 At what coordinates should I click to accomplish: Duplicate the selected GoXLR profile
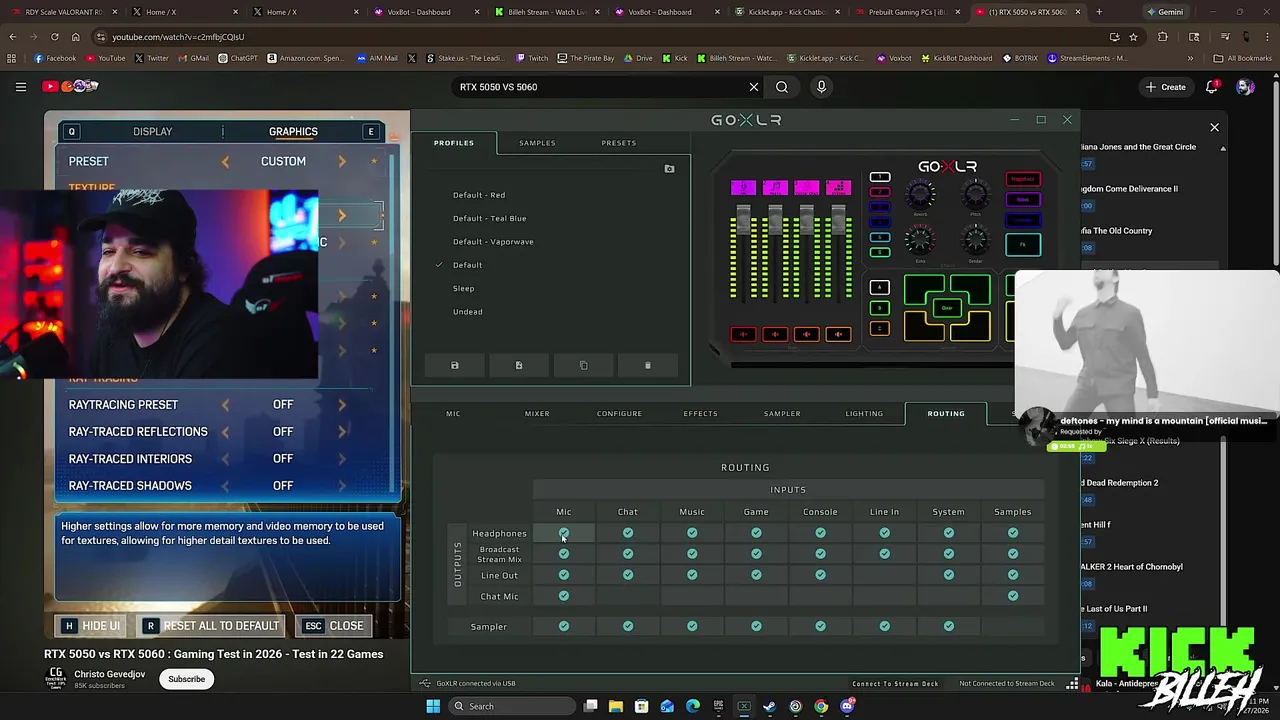point(583,365)
